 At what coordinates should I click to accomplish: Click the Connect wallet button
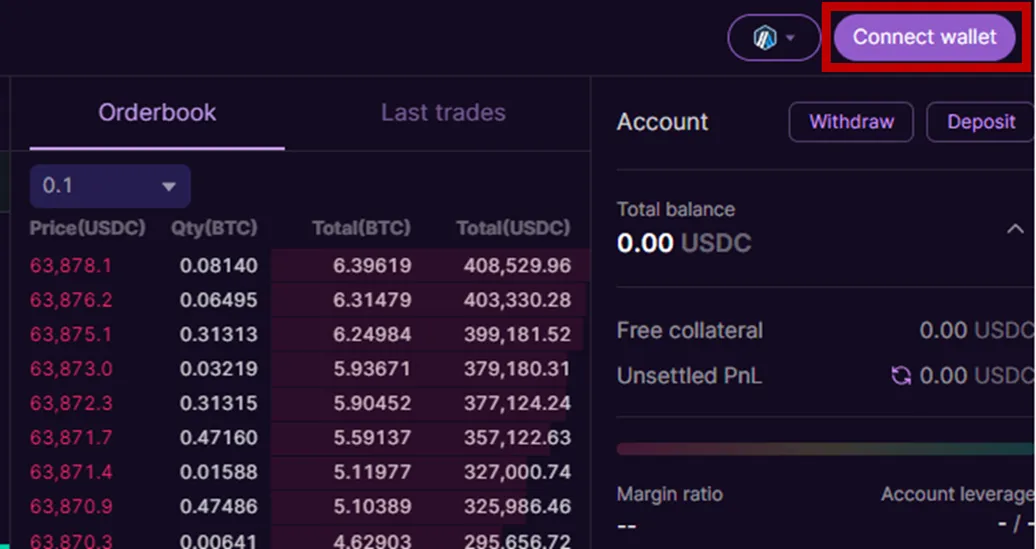point(924,37)
